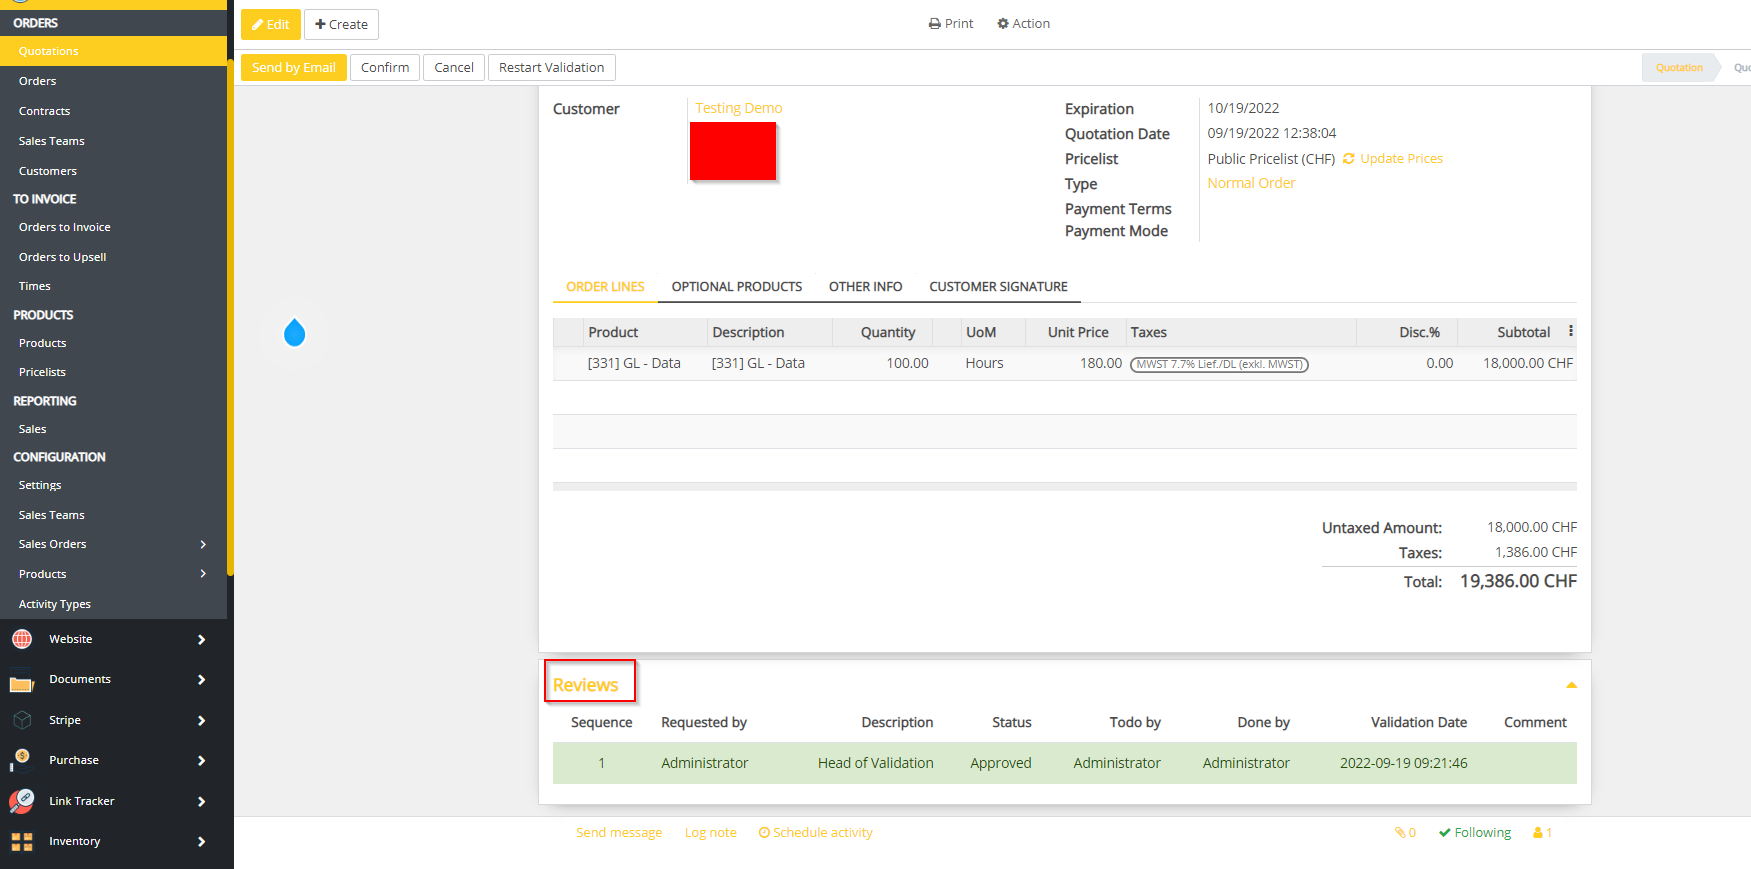
Task: Click the Confirm quotation button
Action: point(385,68)
